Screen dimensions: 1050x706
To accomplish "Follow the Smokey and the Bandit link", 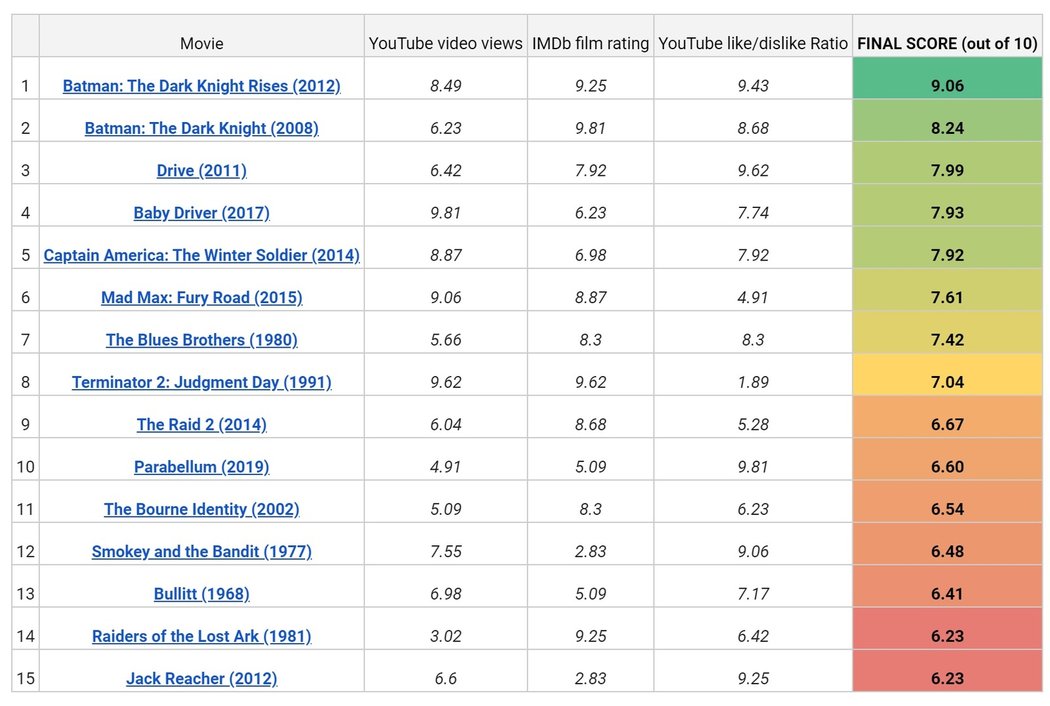I will click(201, 552).
